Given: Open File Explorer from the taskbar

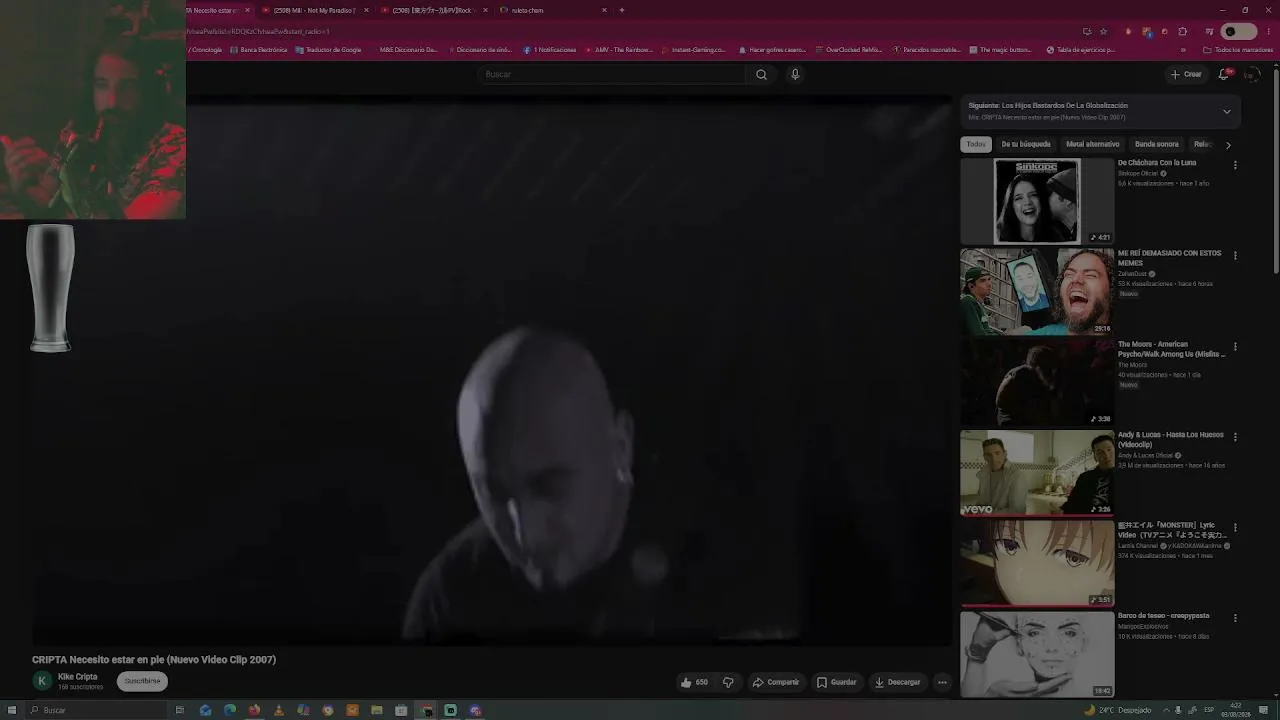Looking at the screenshot, I should [377, 710].
